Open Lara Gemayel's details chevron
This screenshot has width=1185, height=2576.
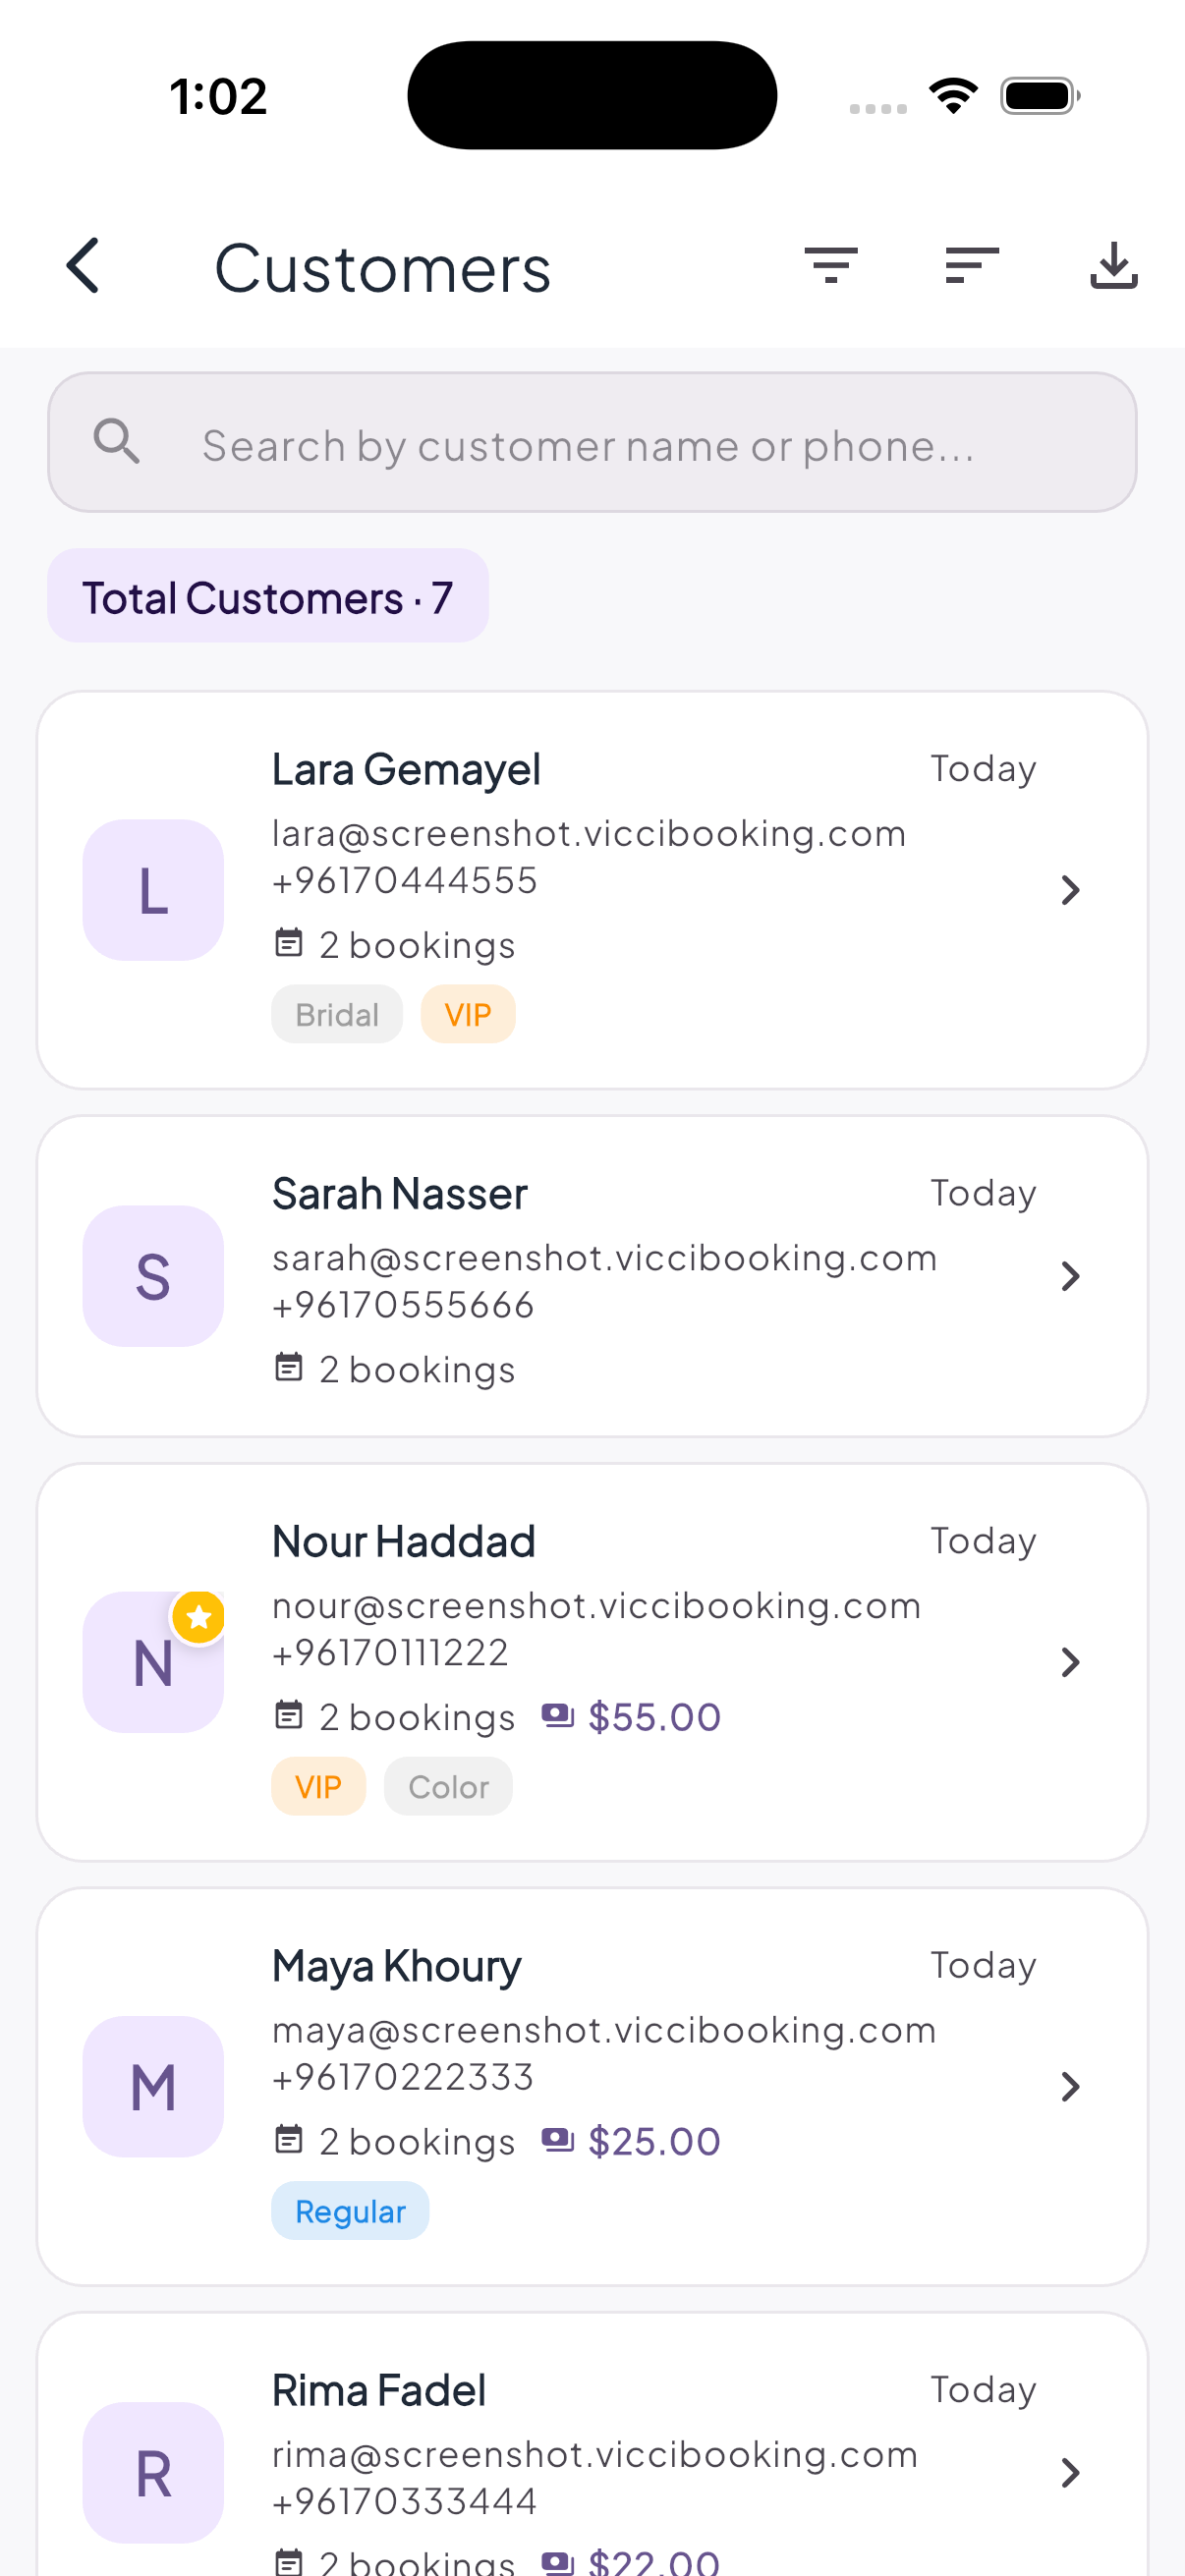tap(1070, 890)
